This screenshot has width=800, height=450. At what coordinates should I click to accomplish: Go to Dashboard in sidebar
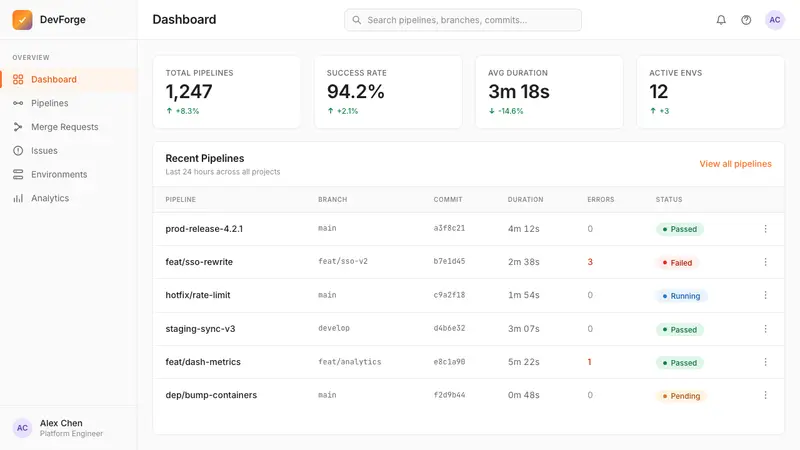[68, 80]
